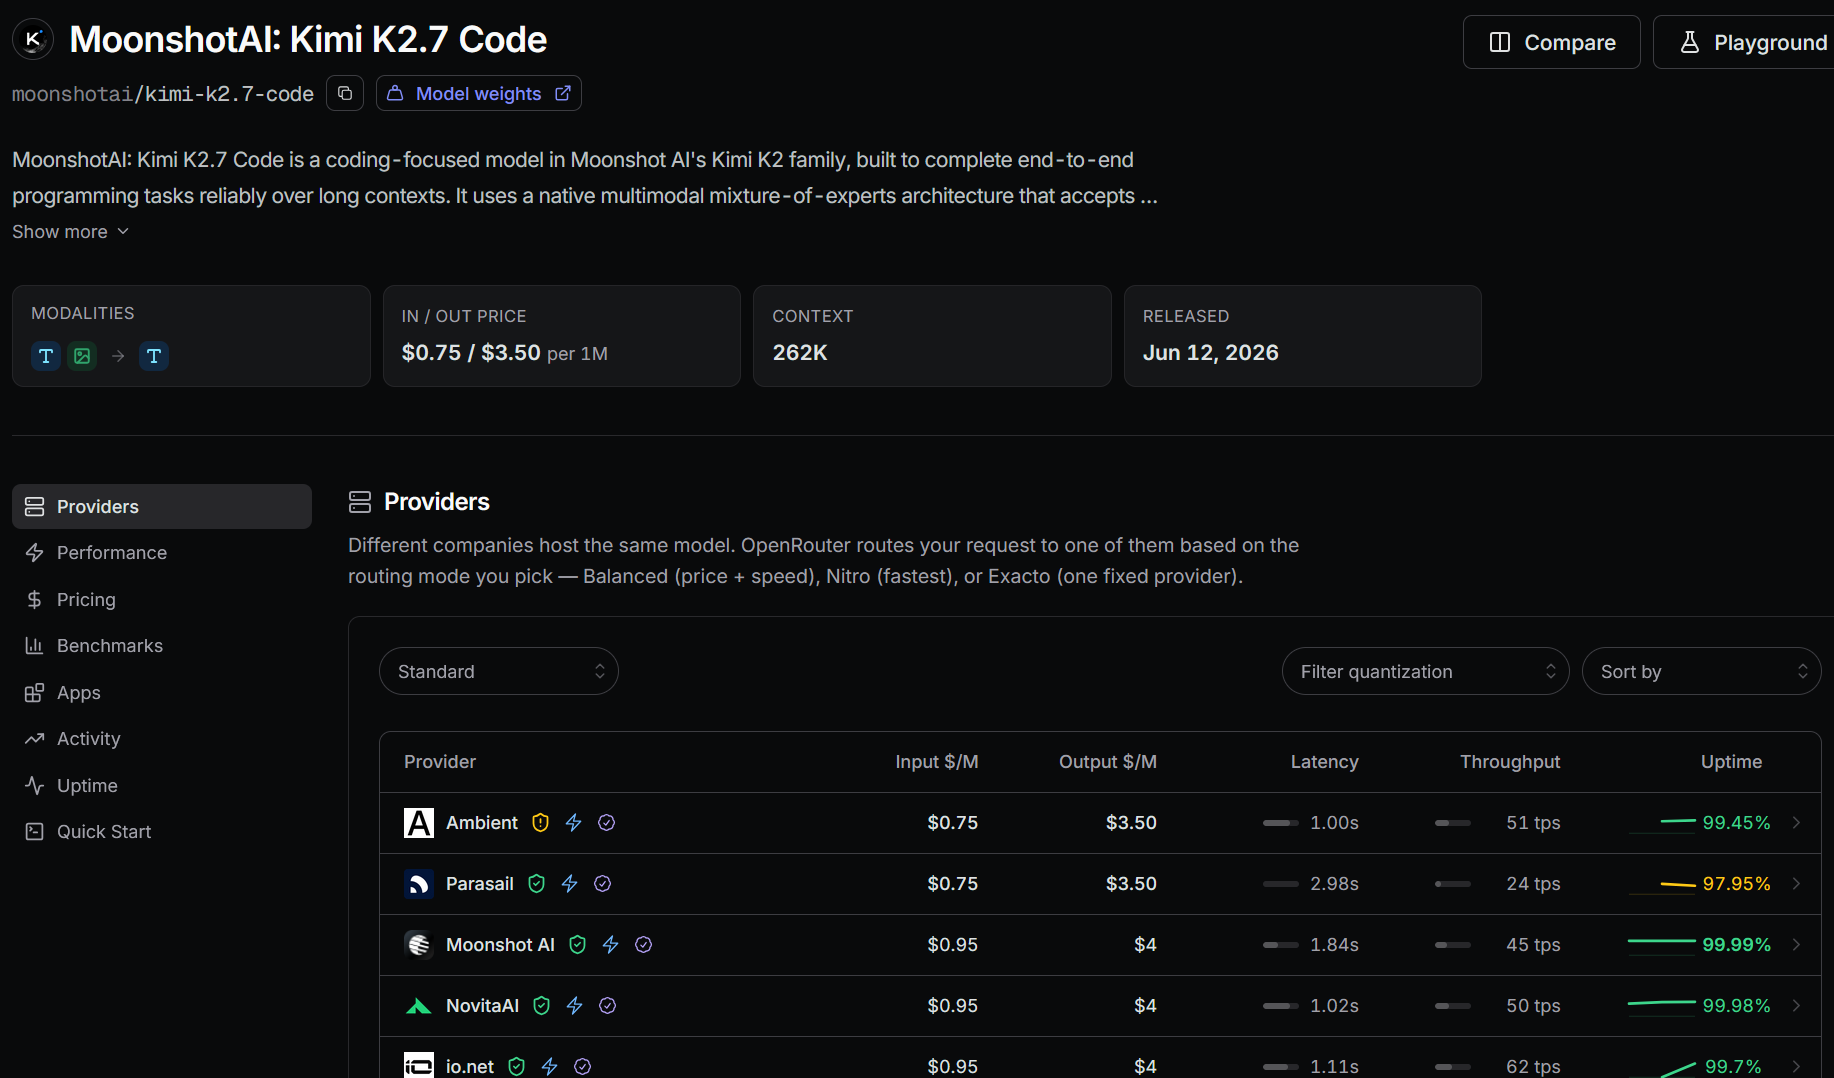This screenshot has width=1834, height=1078.
Task: Click the Ambient latency bar at 1.00s
Action: (1281, 823)
